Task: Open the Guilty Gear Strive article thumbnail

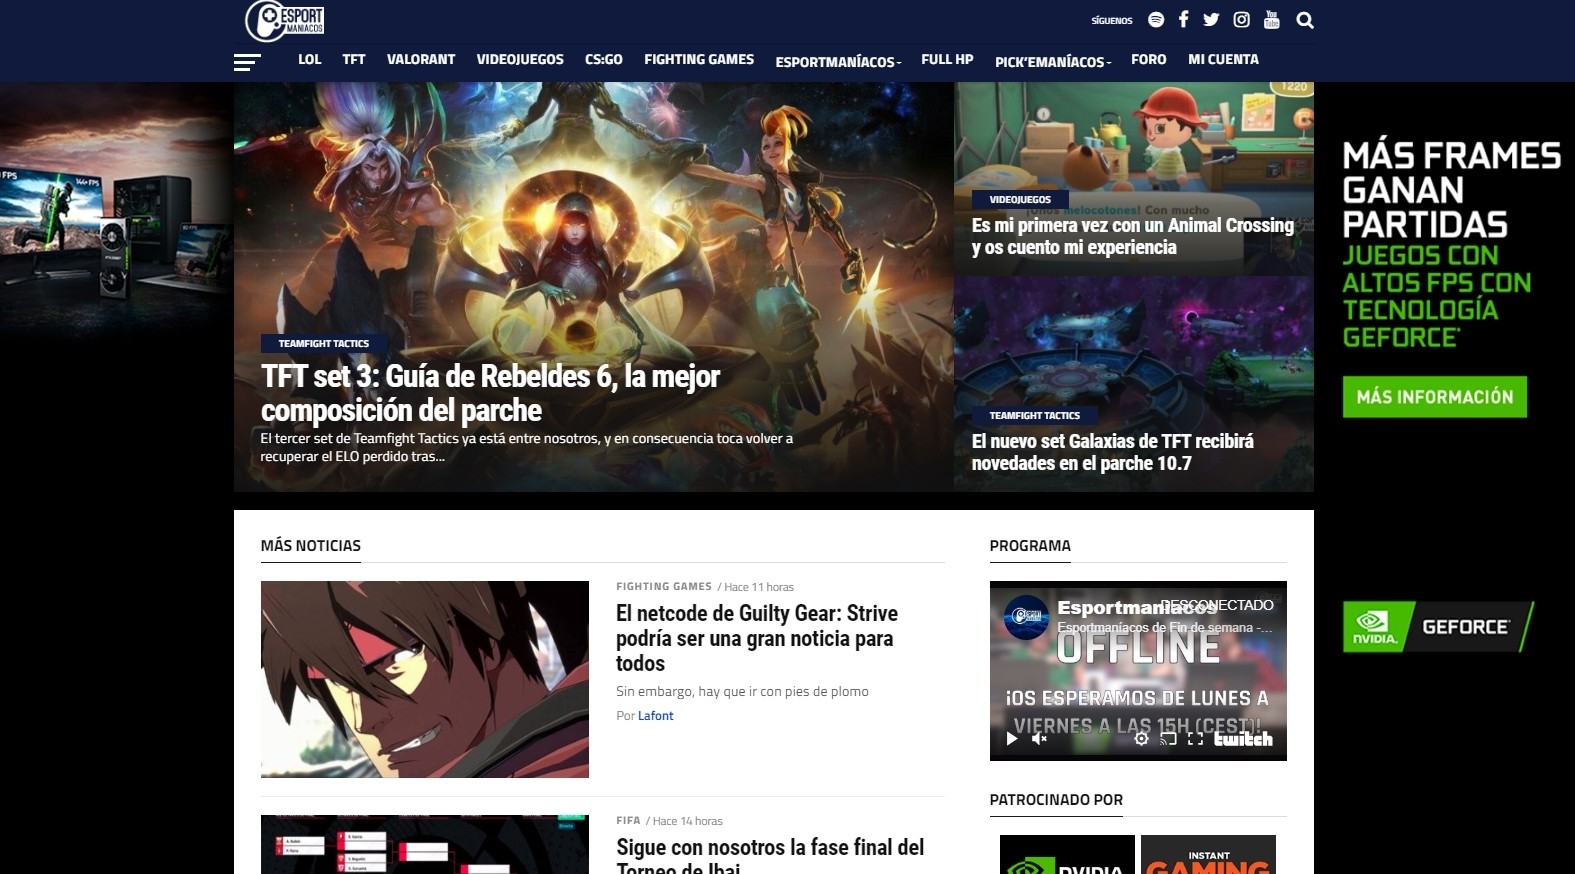Action: (424, 679)
